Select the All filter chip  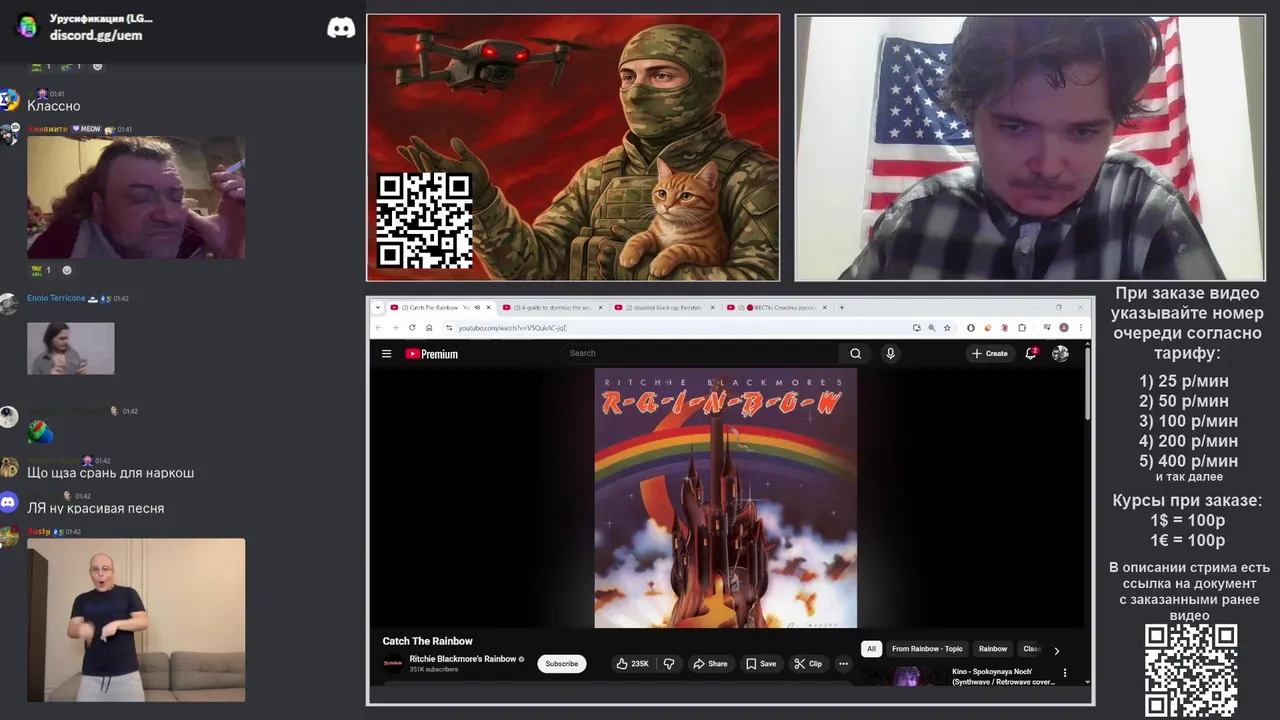click(x=871, y=649)
